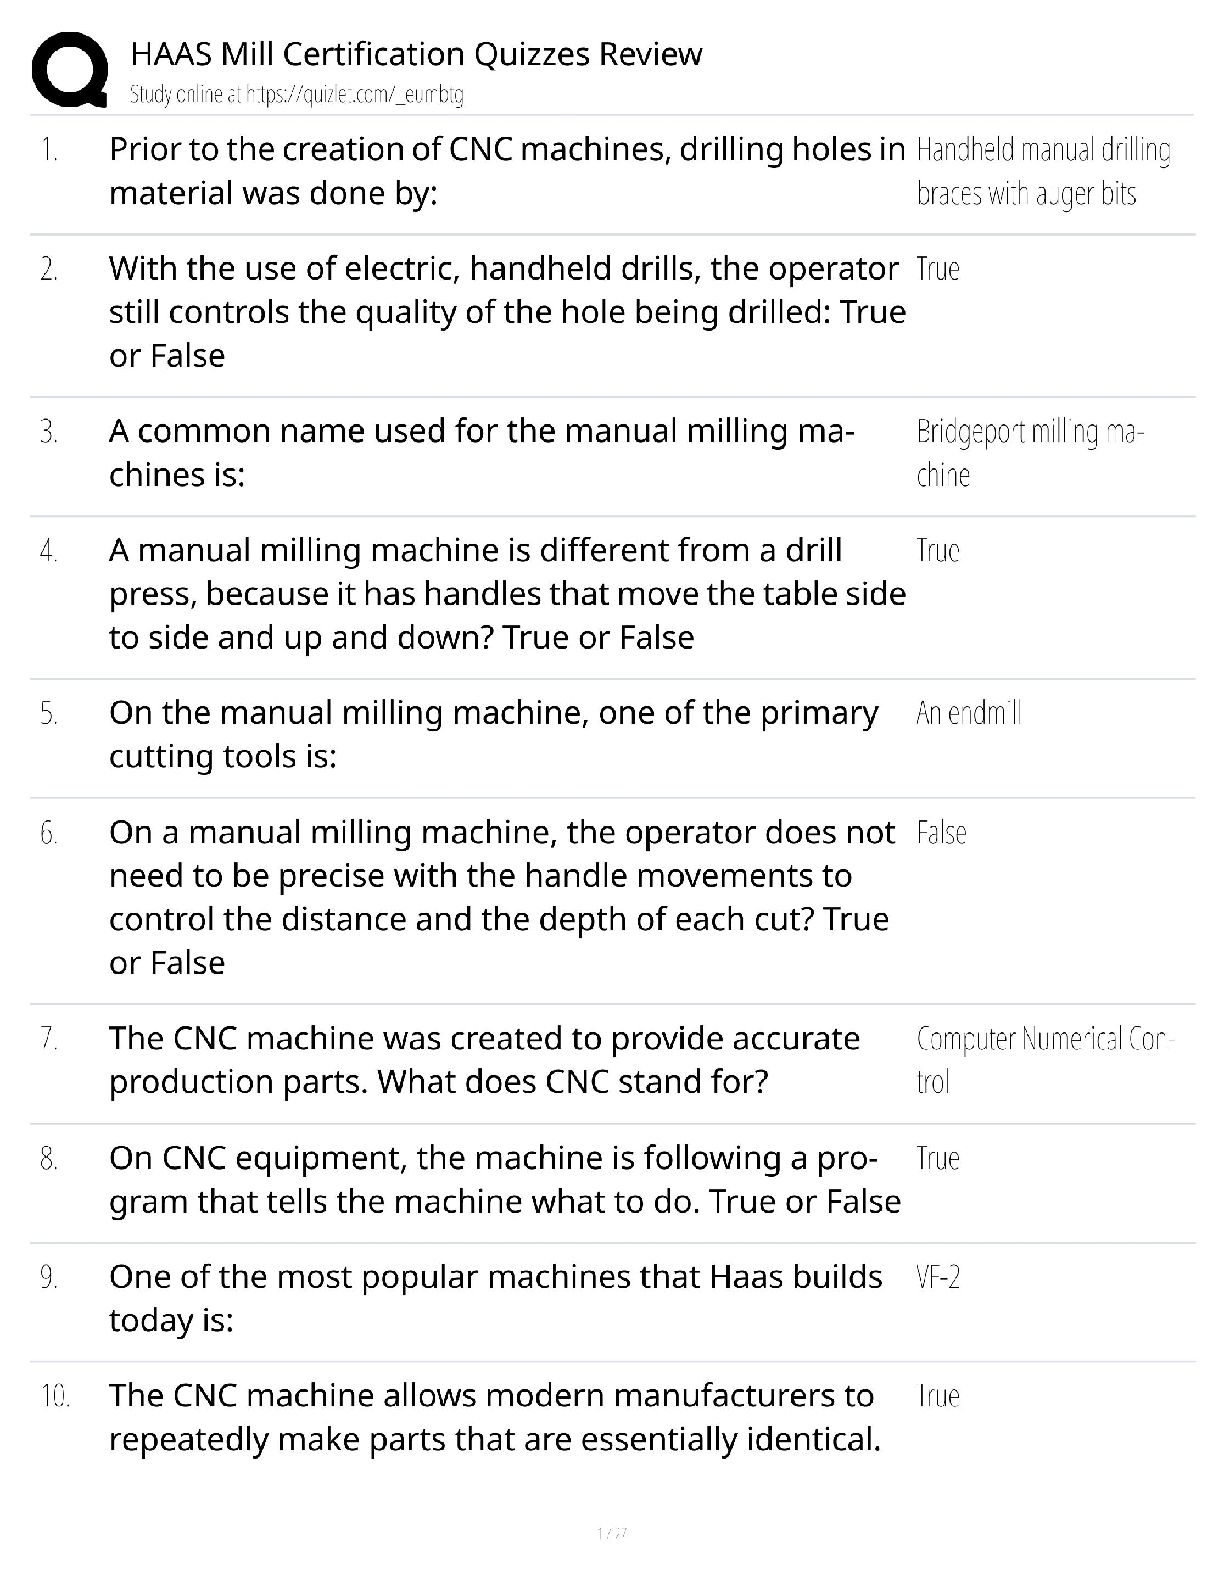Screen dimensions: 1224x1584
Task: Click the Quizlet logo icon
Action: click(x=70, y=69)
